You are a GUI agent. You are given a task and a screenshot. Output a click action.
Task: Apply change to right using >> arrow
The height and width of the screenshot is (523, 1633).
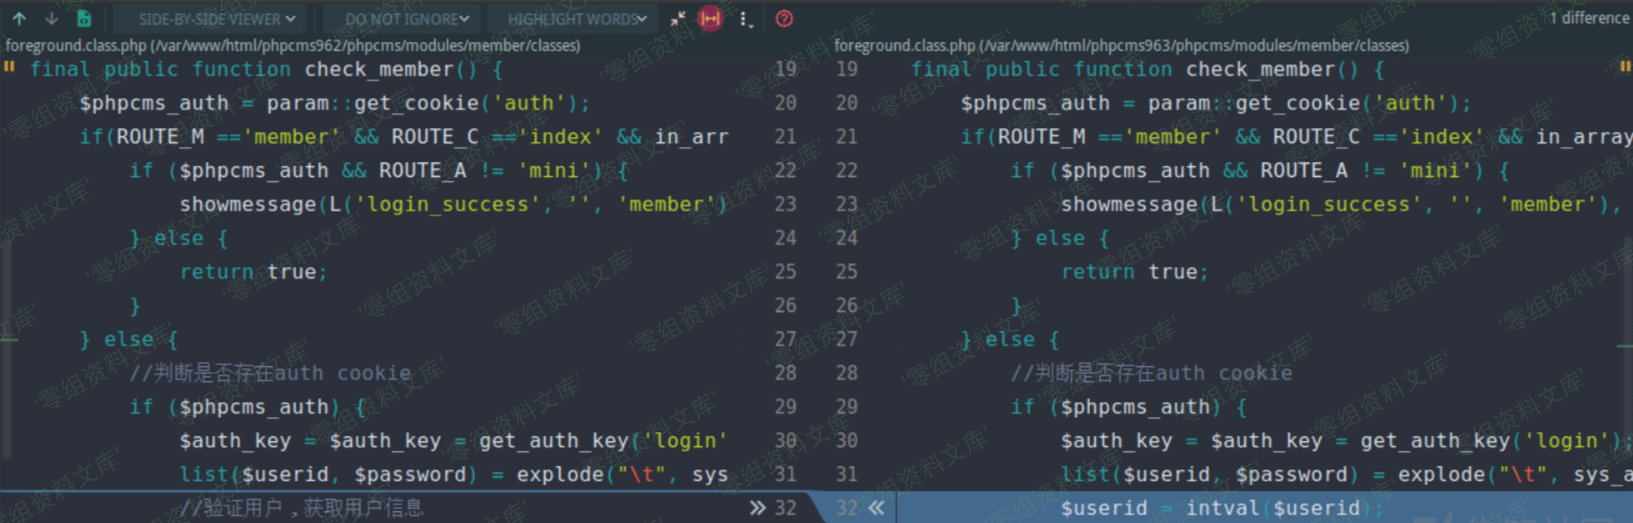pyautogui.click(x=757, y=508)
